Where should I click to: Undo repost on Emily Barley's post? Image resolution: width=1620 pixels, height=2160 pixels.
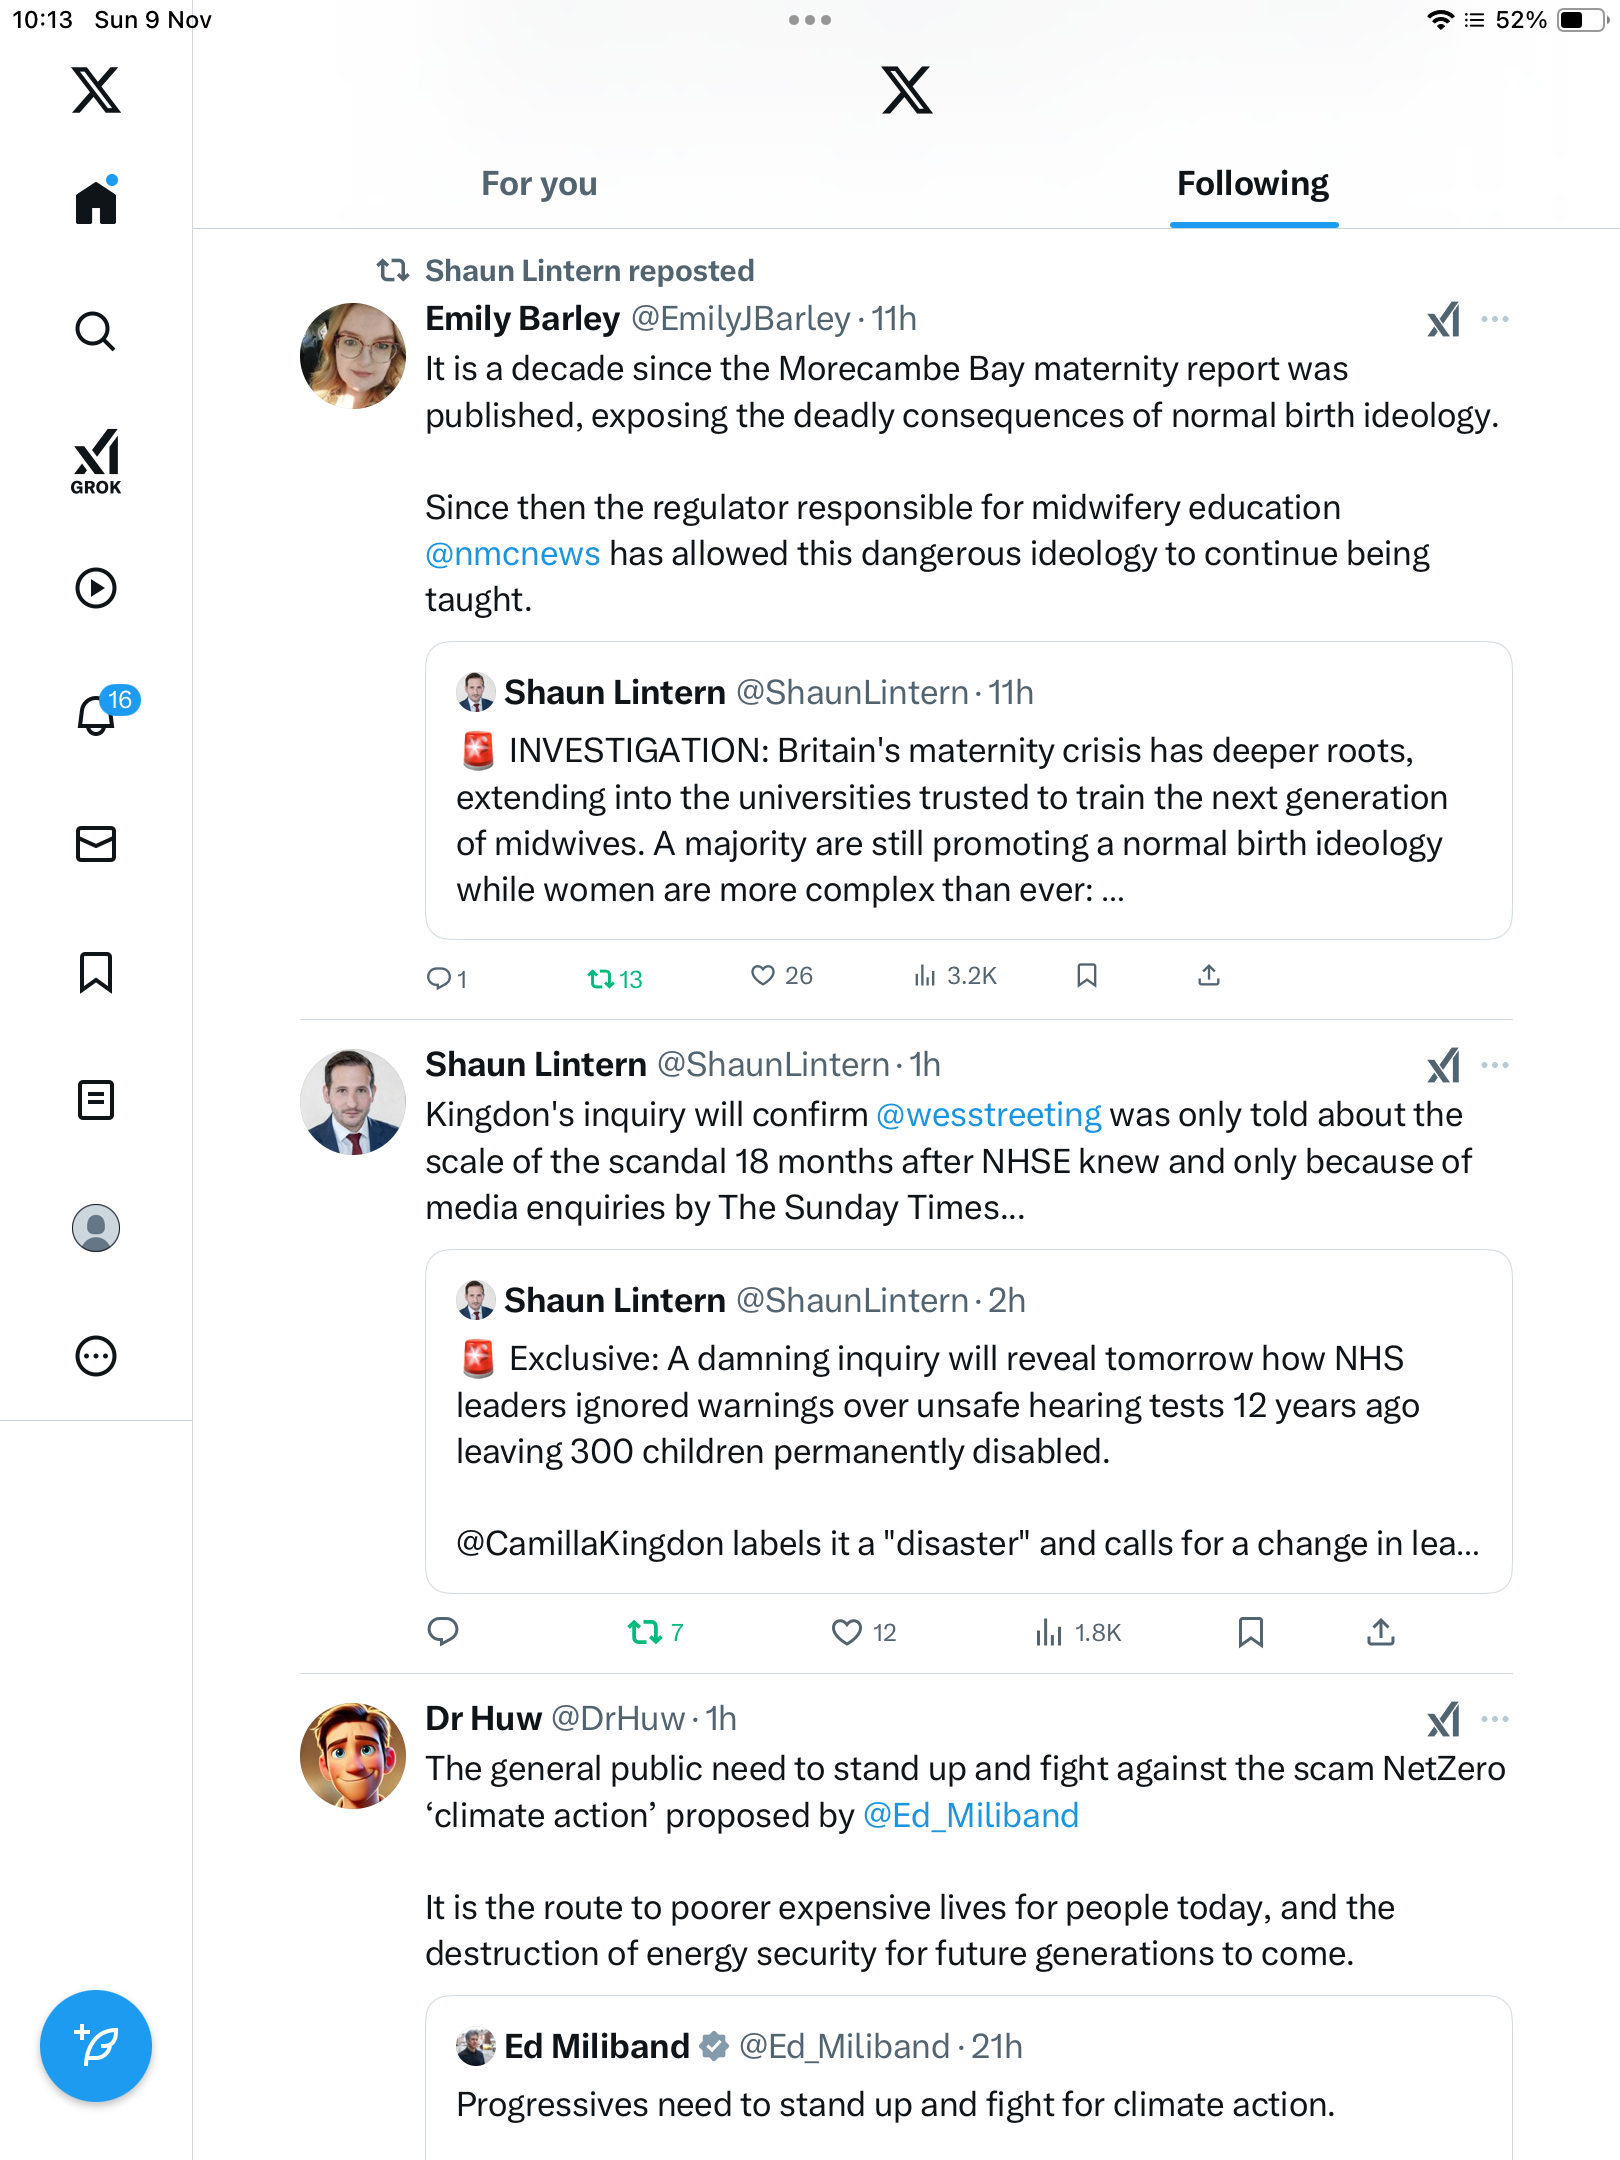601,978
